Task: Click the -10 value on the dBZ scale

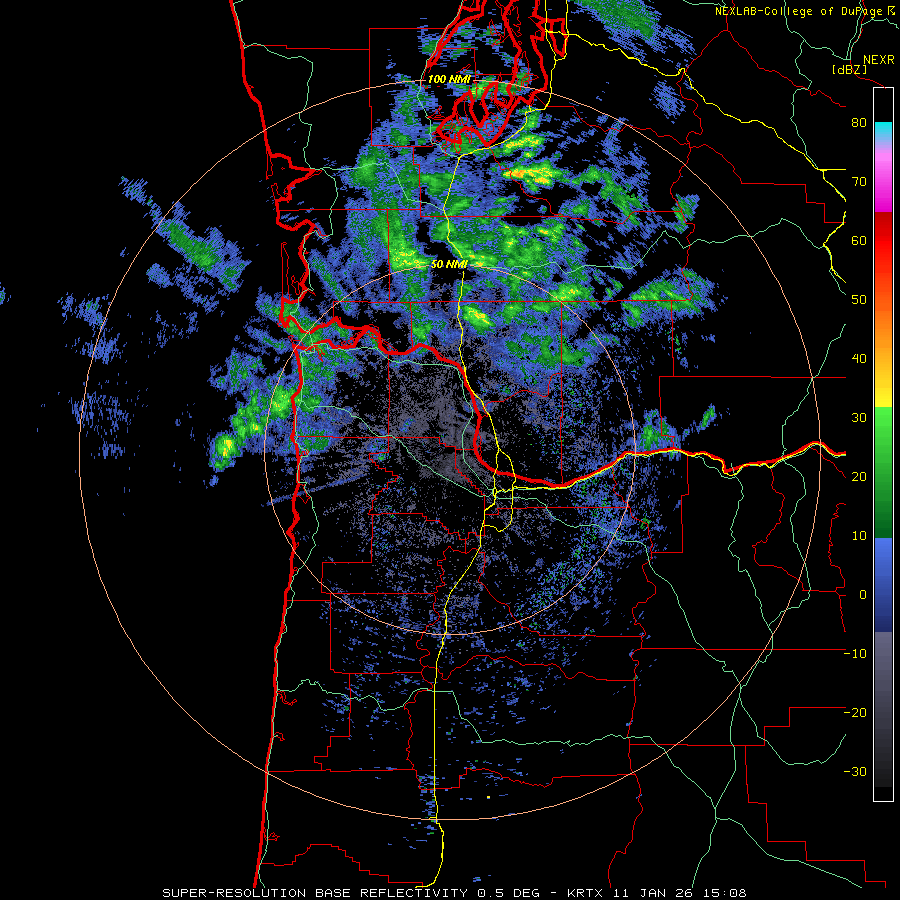Action: pyautogui.click(x=855, y=654)
